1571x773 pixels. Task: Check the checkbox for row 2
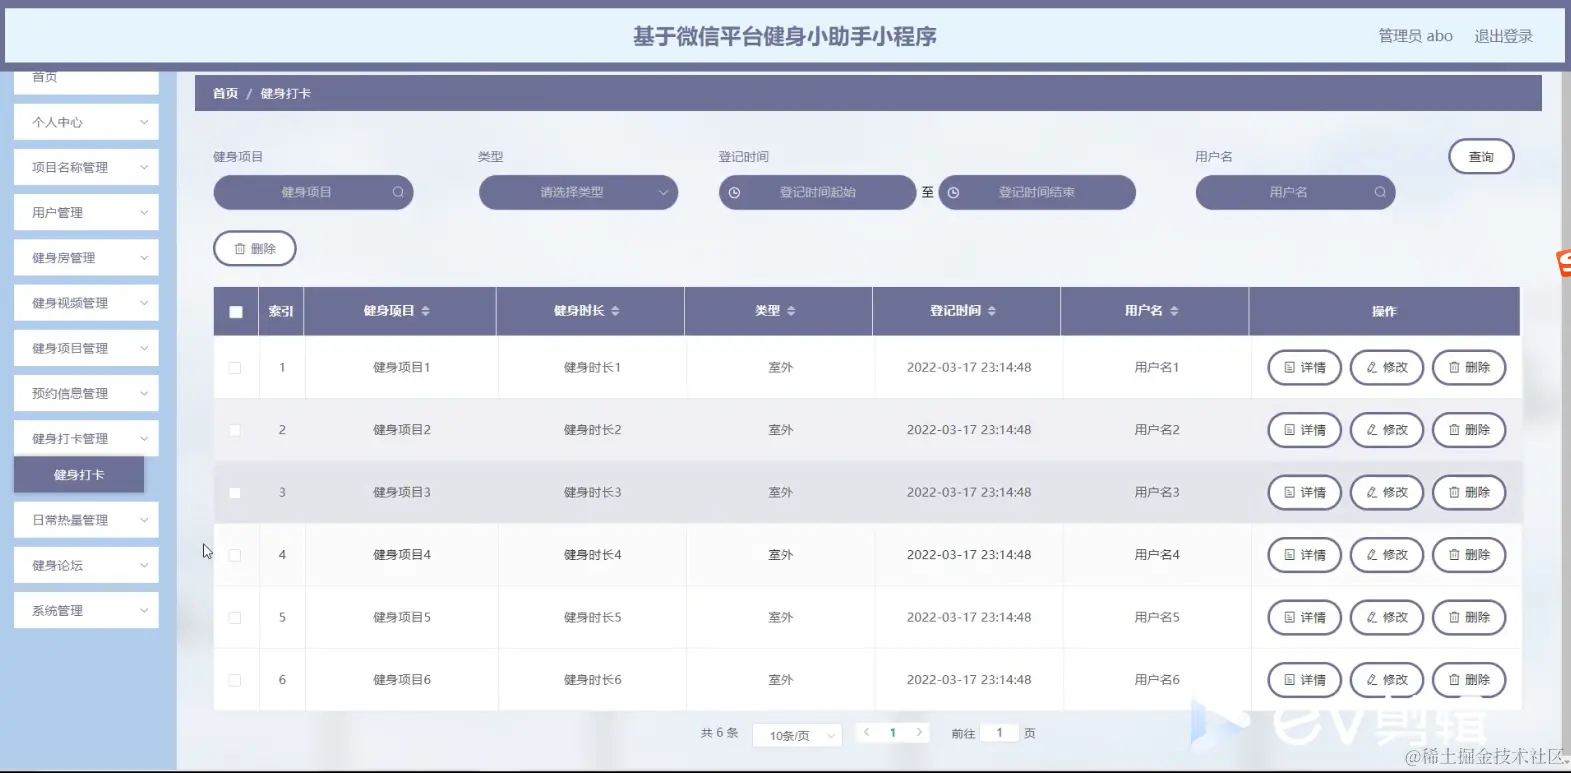click(x=235, y=430)
